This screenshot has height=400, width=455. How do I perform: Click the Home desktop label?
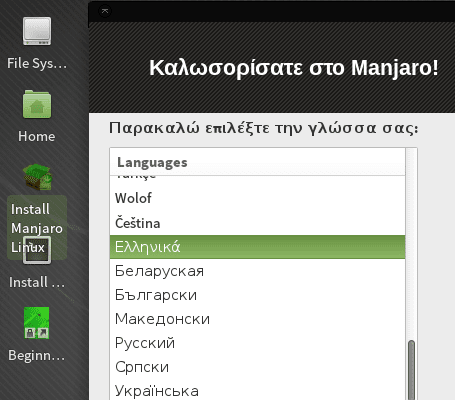(x=37, y=136)
